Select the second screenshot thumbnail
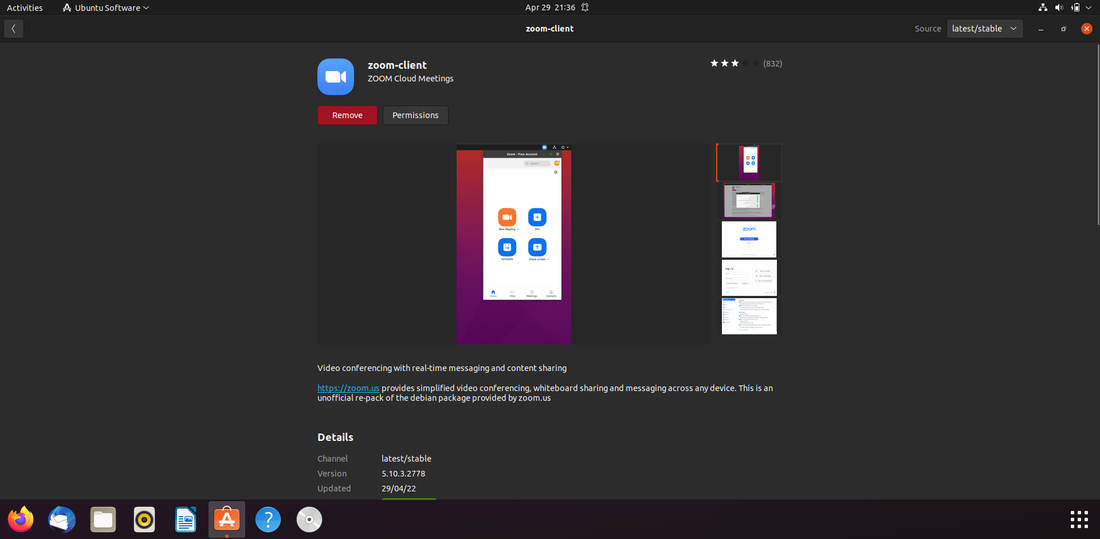This screenshot has height=539, width=1100. [x=749, y=201]
